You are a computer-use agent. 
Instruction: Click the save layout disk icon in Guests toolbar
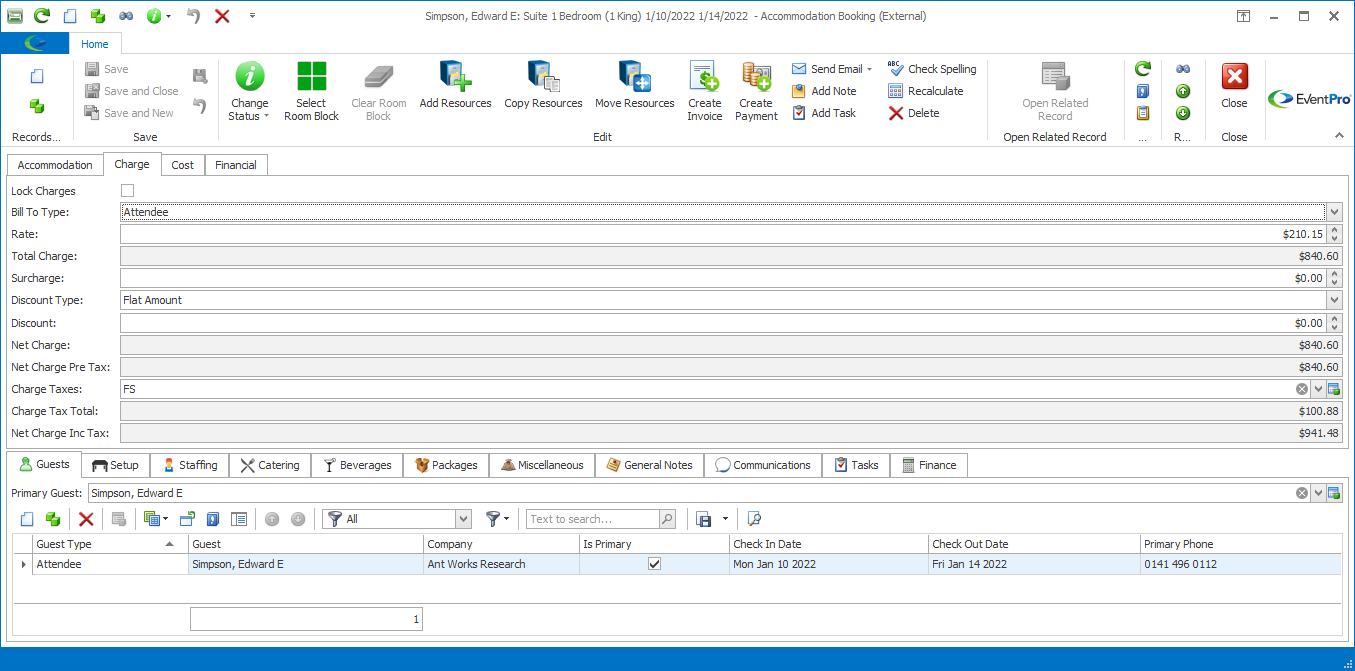[x=704, y=519]
